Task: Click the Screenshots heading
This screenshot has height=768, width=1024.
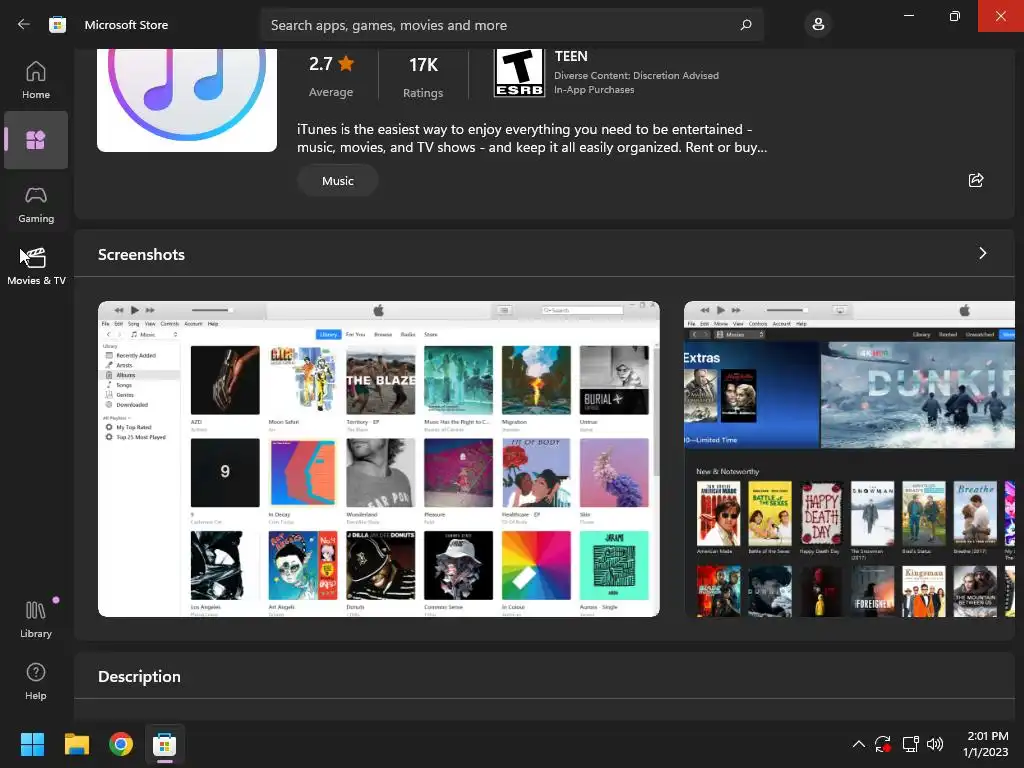Action: [141, 255]
